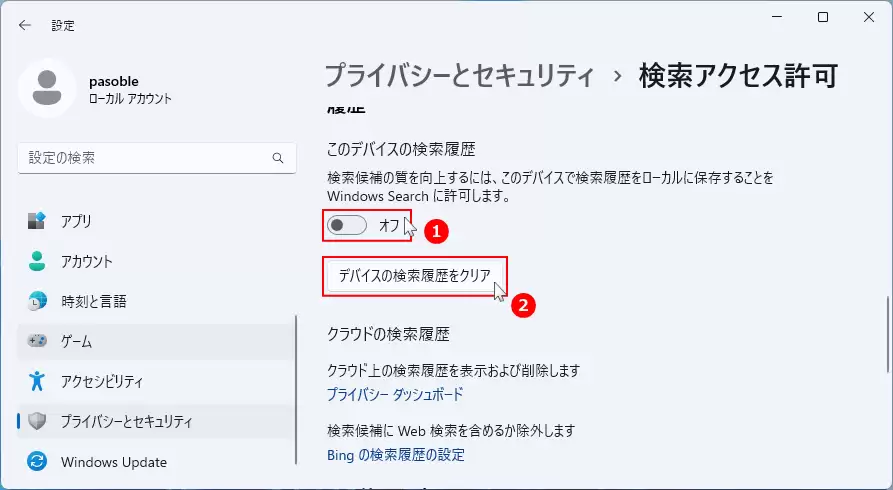The image size is (893, 490).
Task: Open アクセシビリティ via its figure icon
Action: [x=37, y=381]
